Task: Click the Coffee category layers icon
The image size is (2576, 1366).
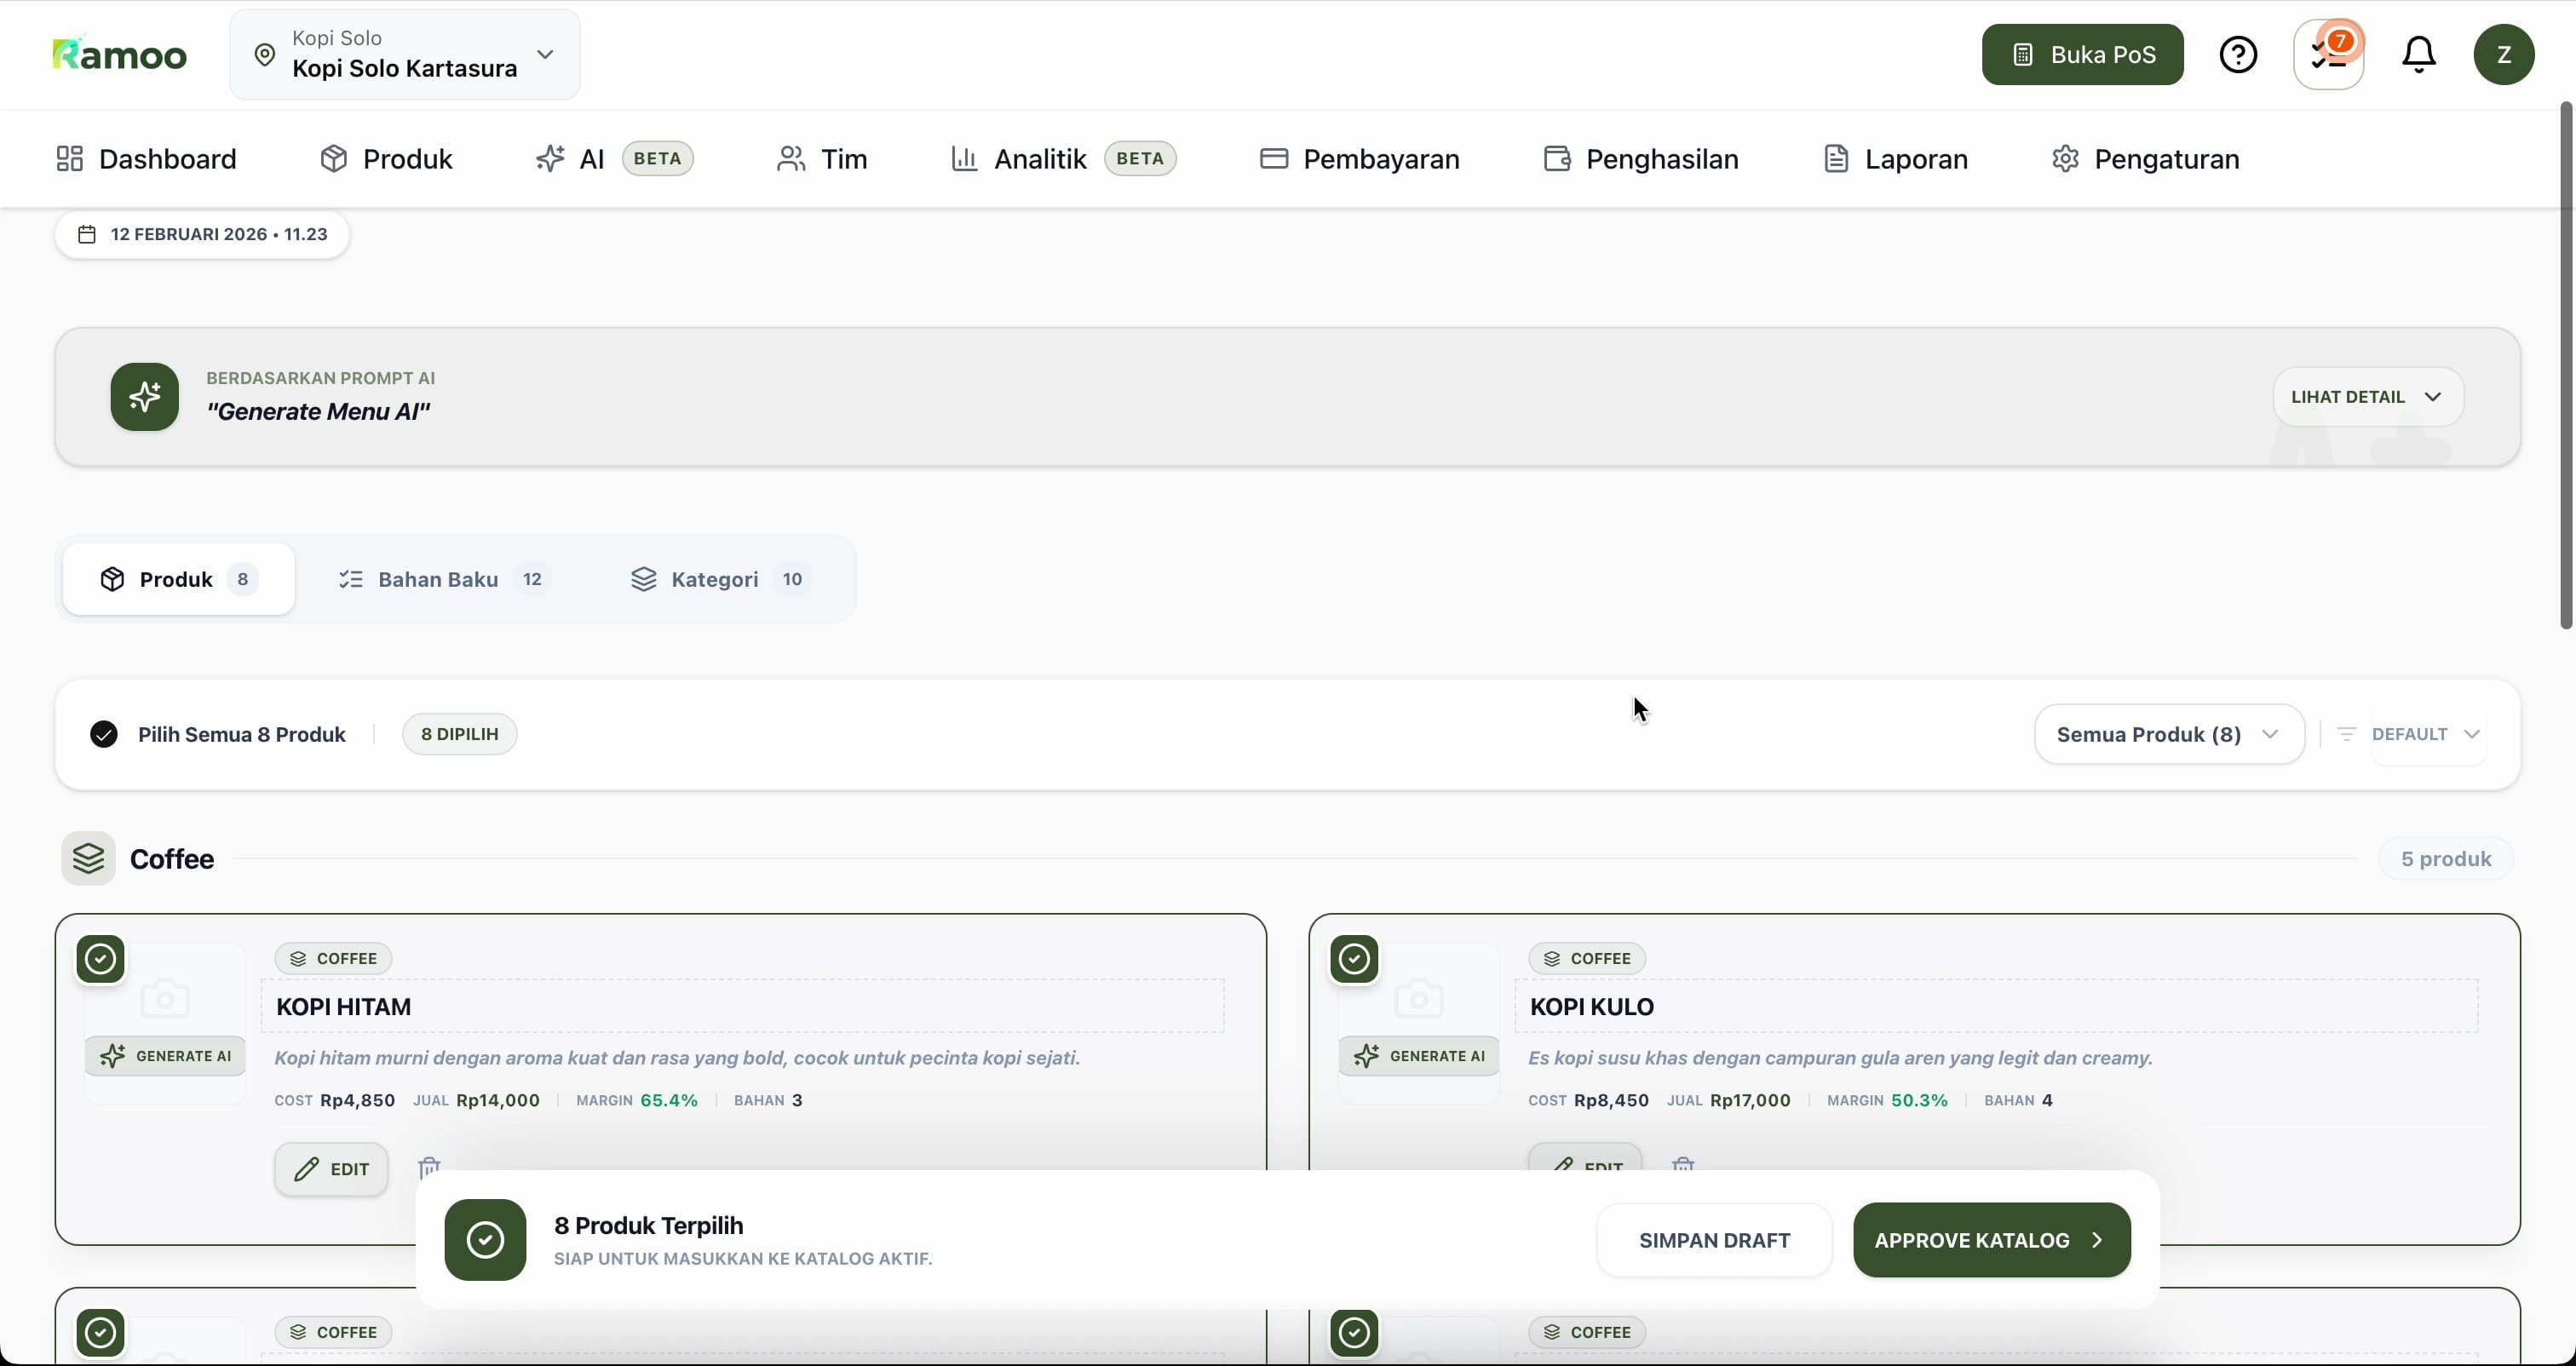Action: click(x=88, y=858)
